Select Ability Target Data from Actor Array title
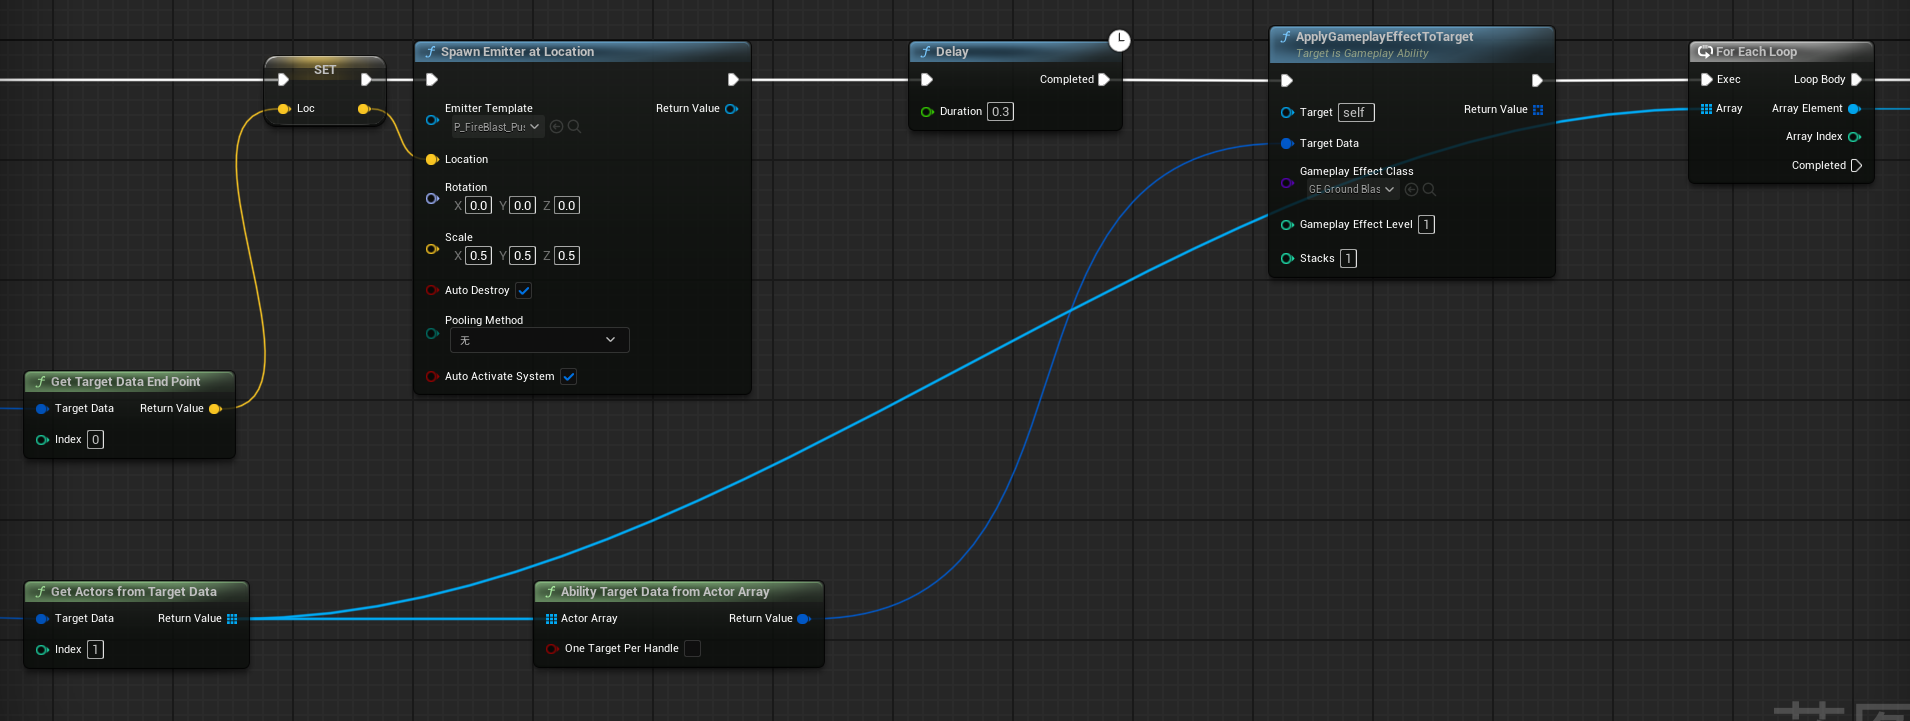Image resolution: width=1910 pixels, height=721 pixels. (665, 591)
